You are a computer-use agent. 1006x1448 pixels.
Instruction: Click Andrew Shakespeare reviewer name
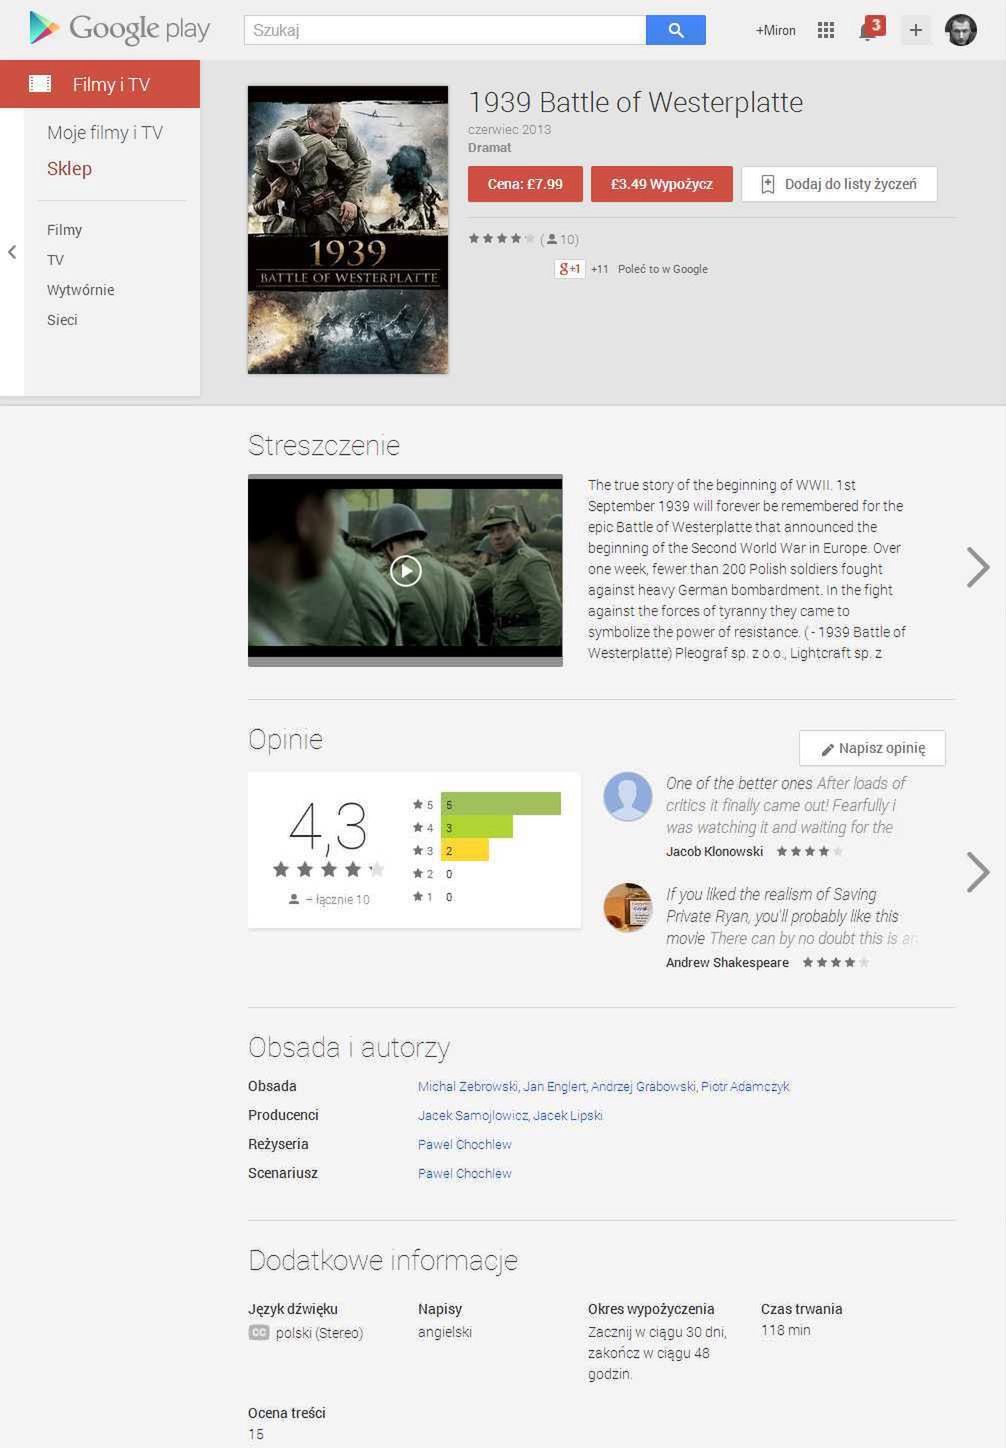(x=727, y=962)
